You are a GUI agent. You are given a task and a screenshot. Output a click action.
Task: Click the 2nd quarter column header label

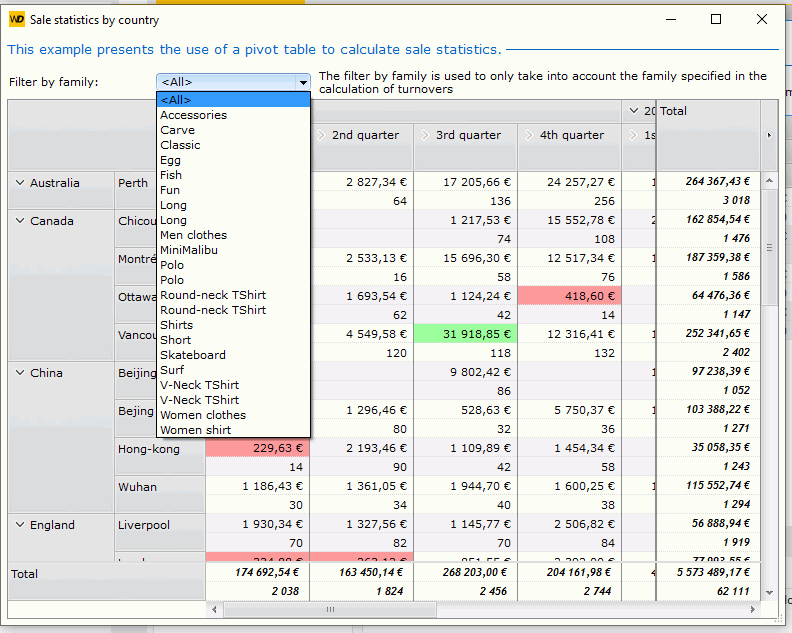point(365,135)
